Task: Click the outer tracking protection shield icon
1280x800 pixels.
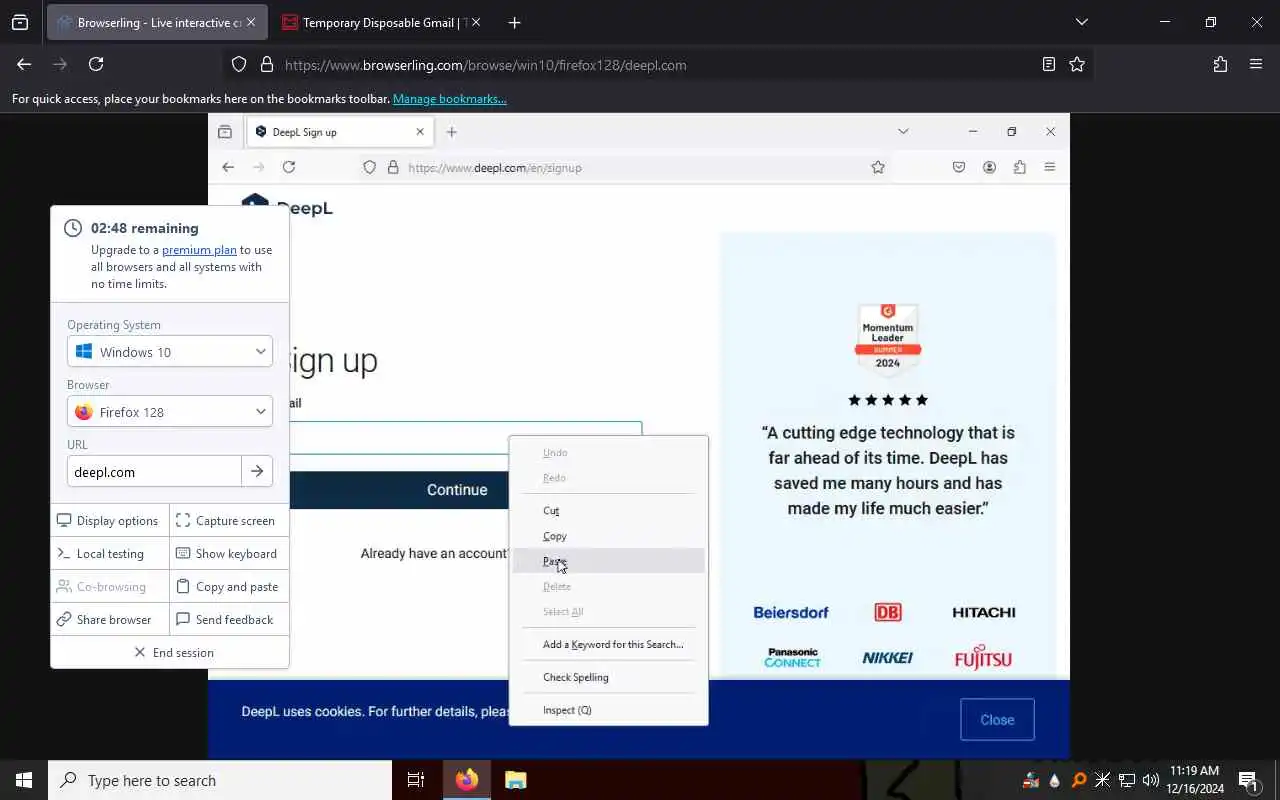Action: (239, 65)
